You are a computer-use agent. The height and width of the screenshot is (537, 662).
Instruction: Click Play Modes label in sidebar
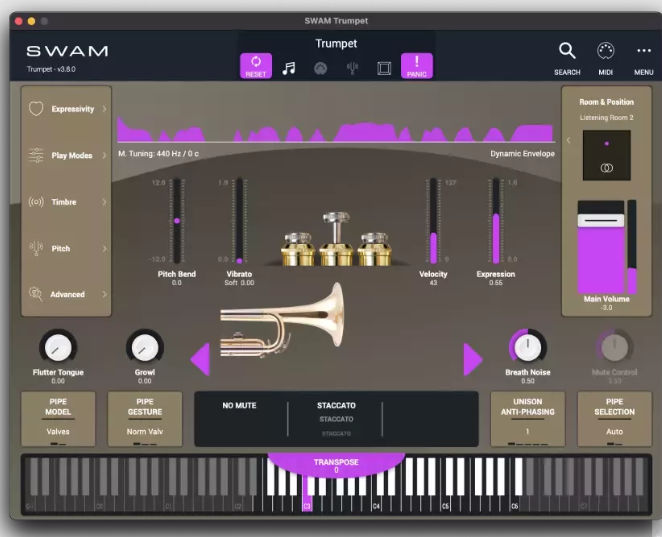(x=72, y=155)
